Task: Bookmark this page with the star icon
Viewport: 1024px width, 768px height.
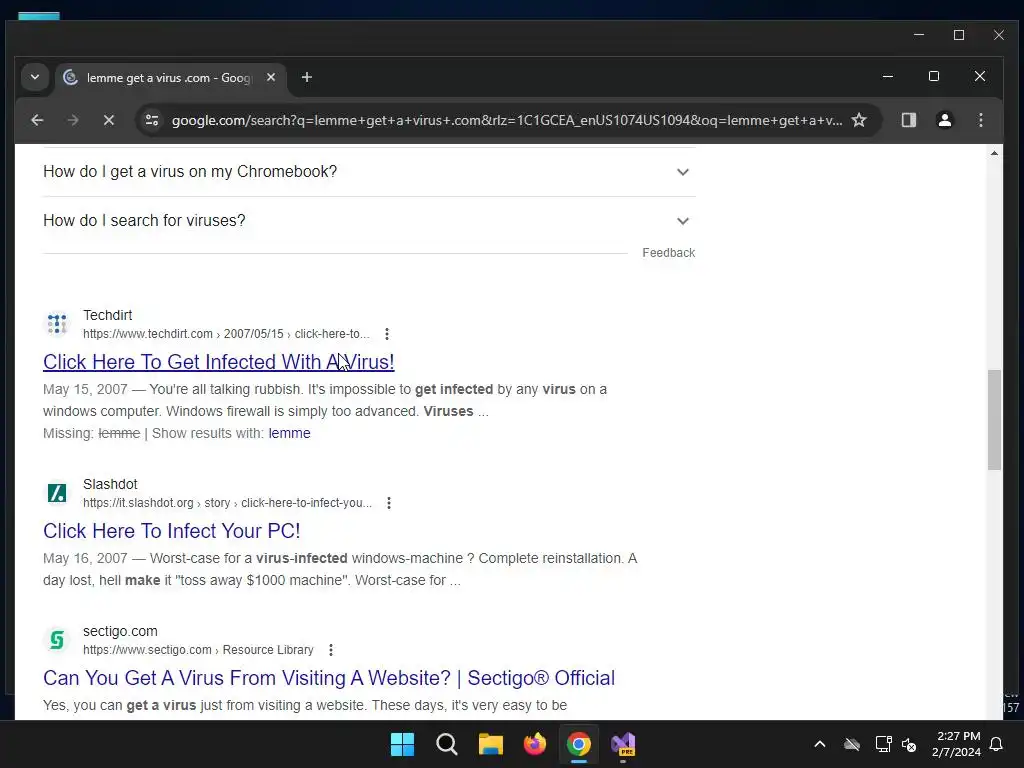Action: tap(859, 120)
